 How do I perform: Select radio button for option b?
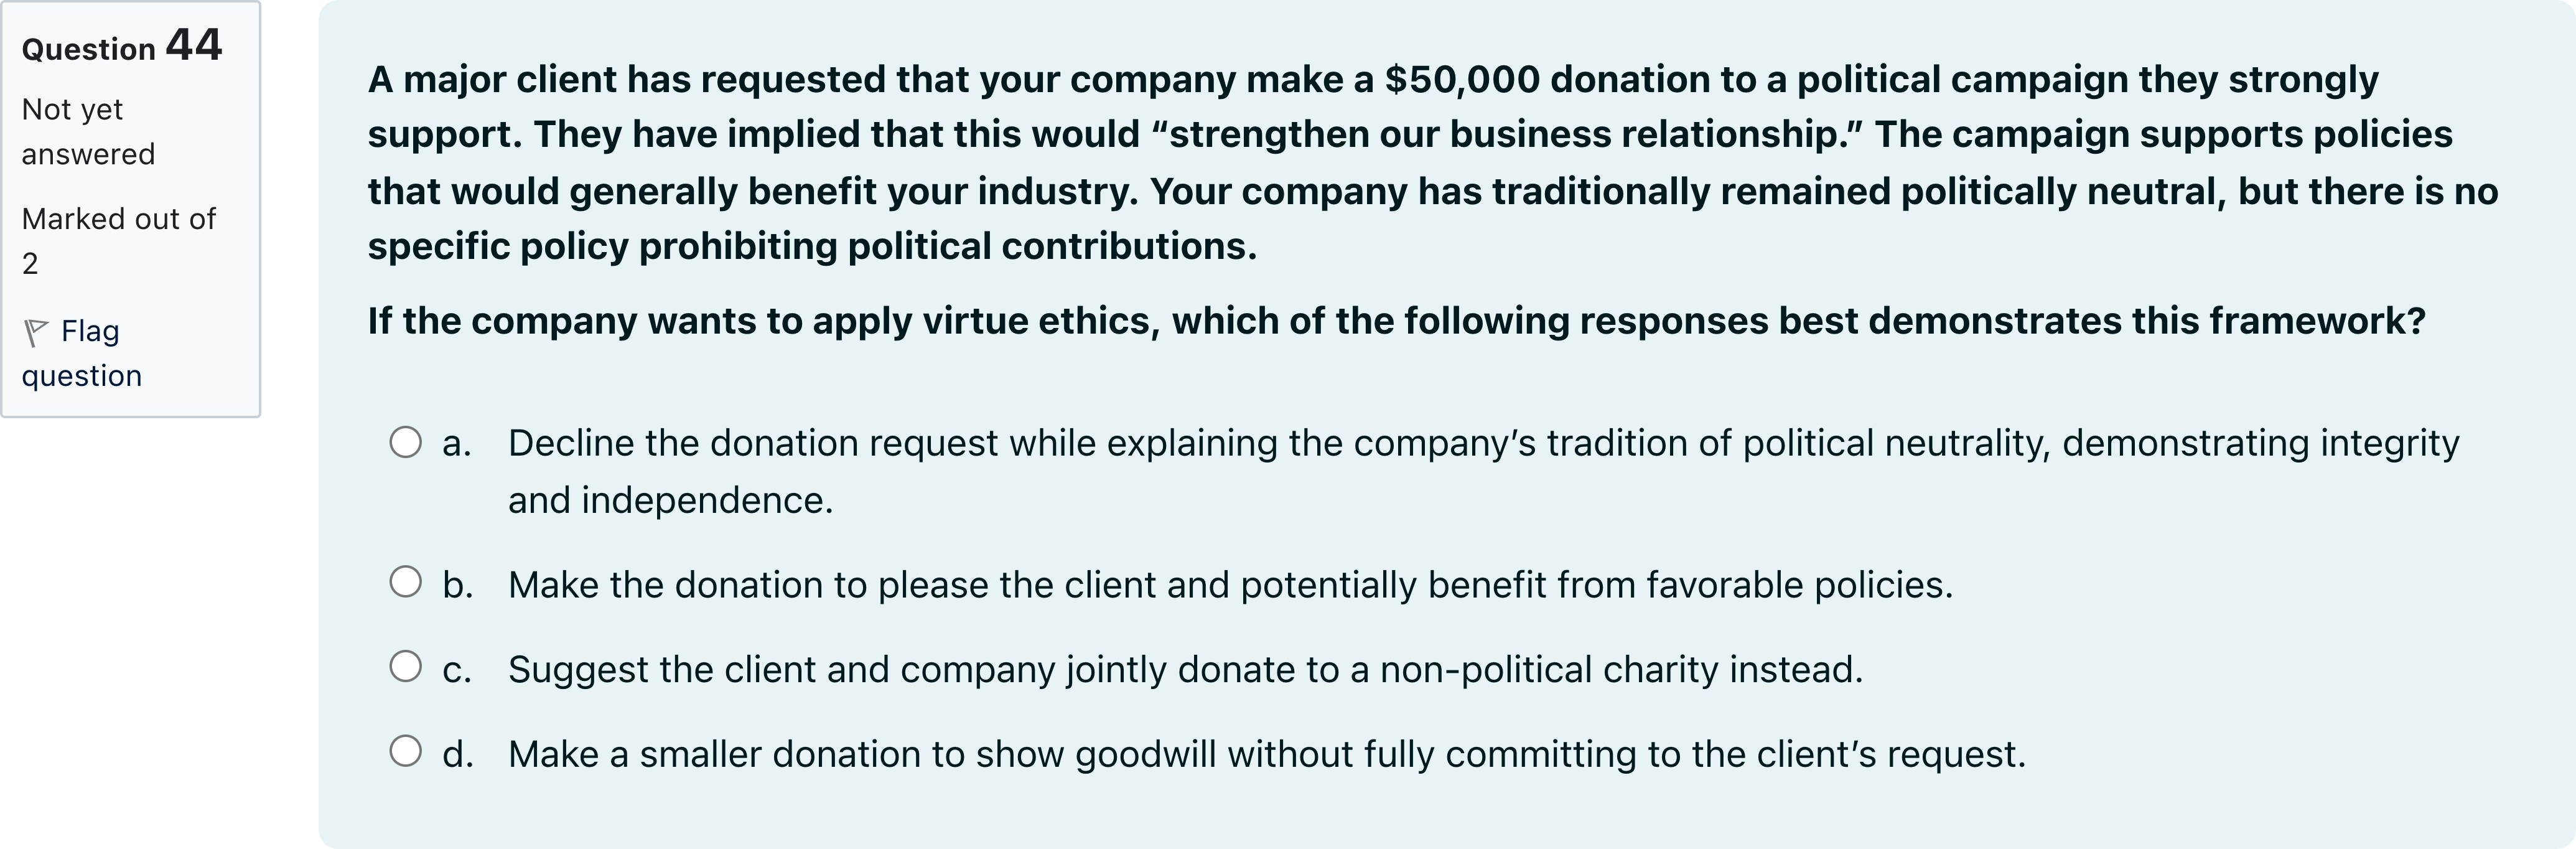click(x=405, y=582)
